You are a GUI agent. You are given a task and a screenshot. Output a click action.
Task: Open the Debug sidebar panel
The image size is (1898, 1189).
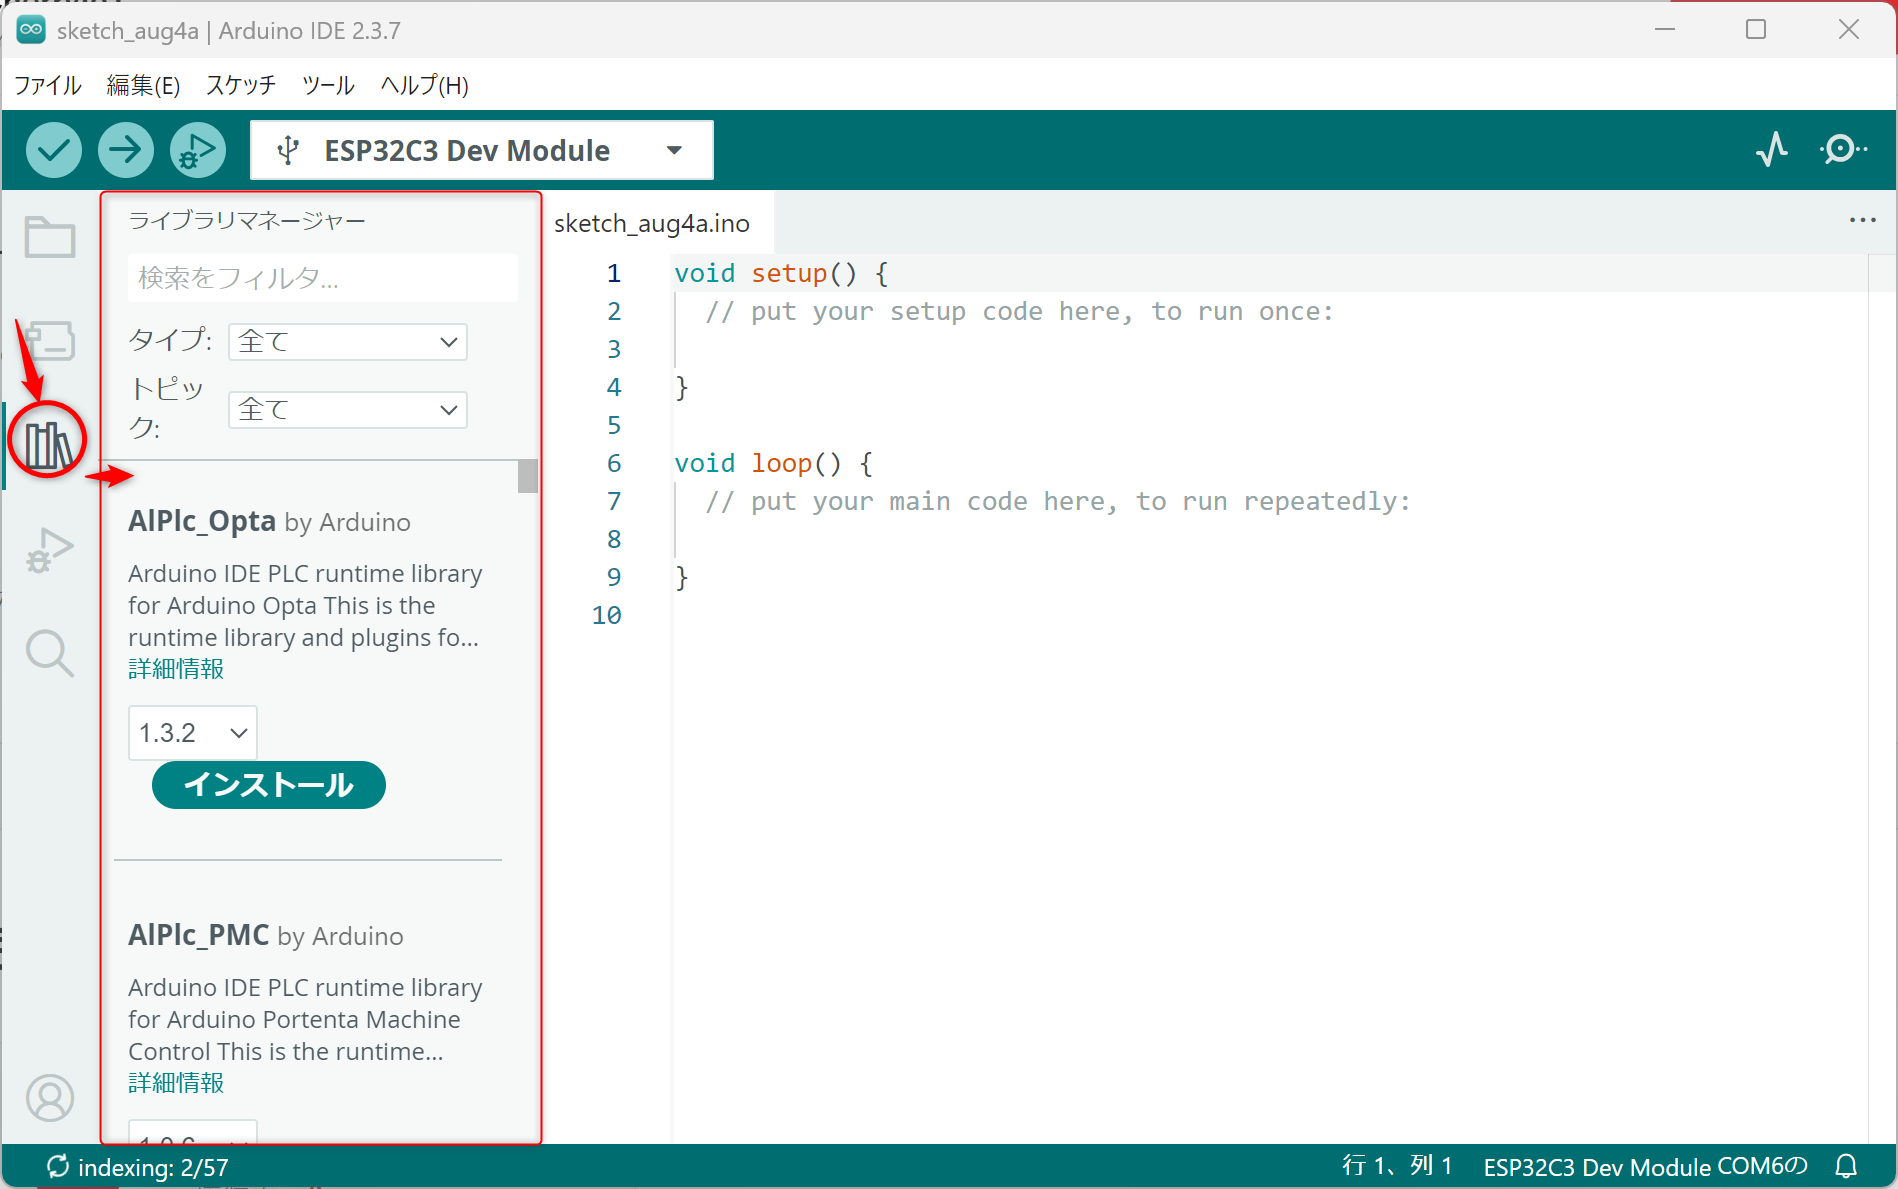[x=50, y=550]
